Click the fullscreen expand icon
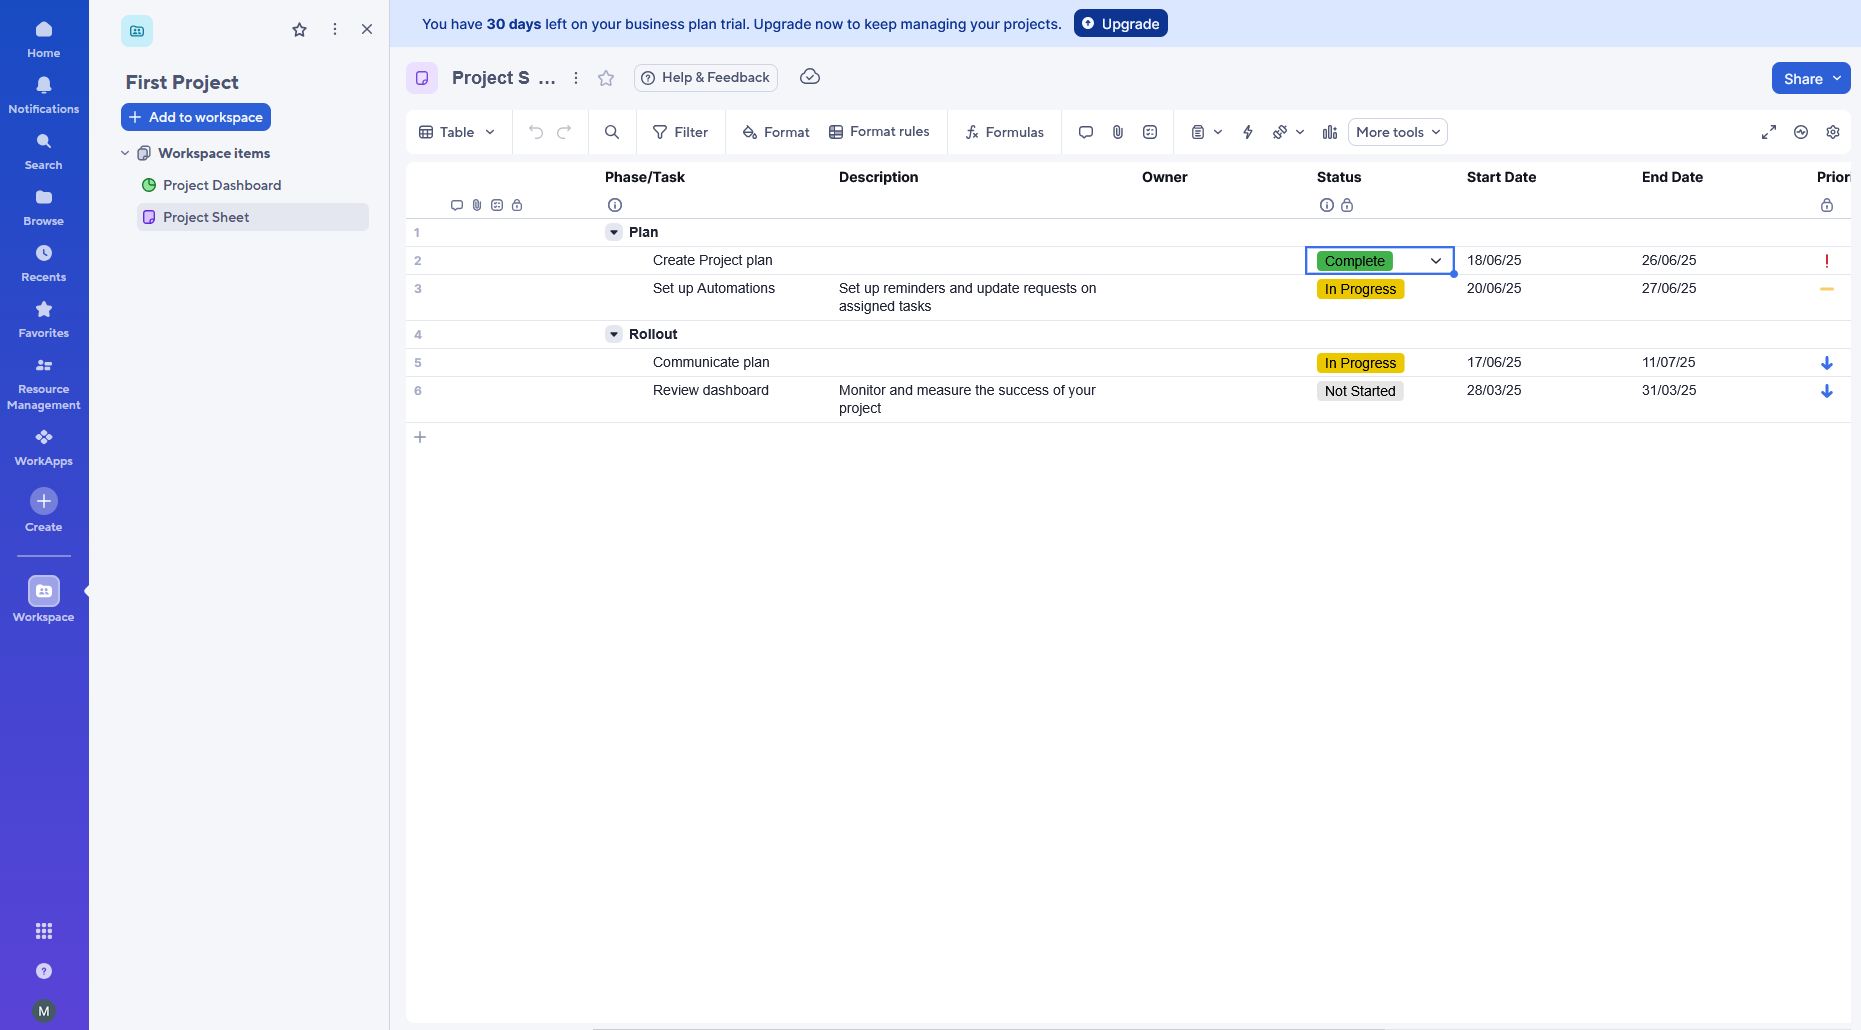1861x1030 pixels. coord(1768,131)
